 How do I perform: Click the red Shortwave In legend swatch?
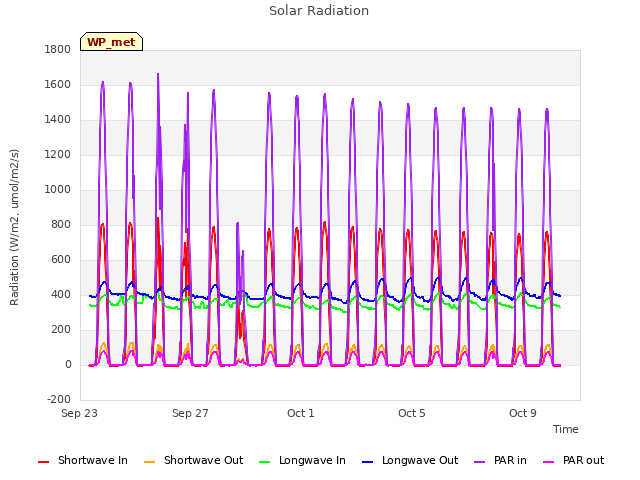click(43, 462)
